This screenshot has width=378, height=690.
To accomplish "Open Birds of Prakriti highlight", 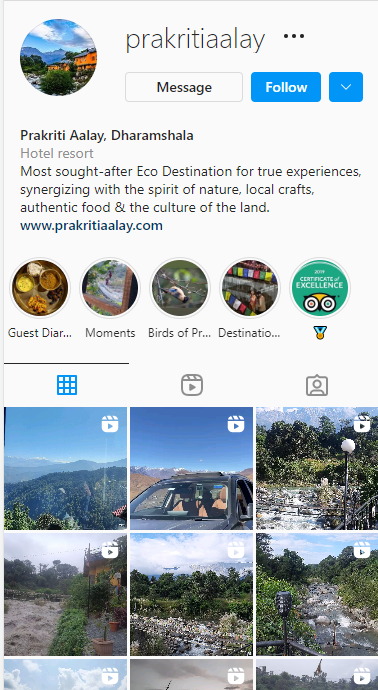I will coord(180,288).
